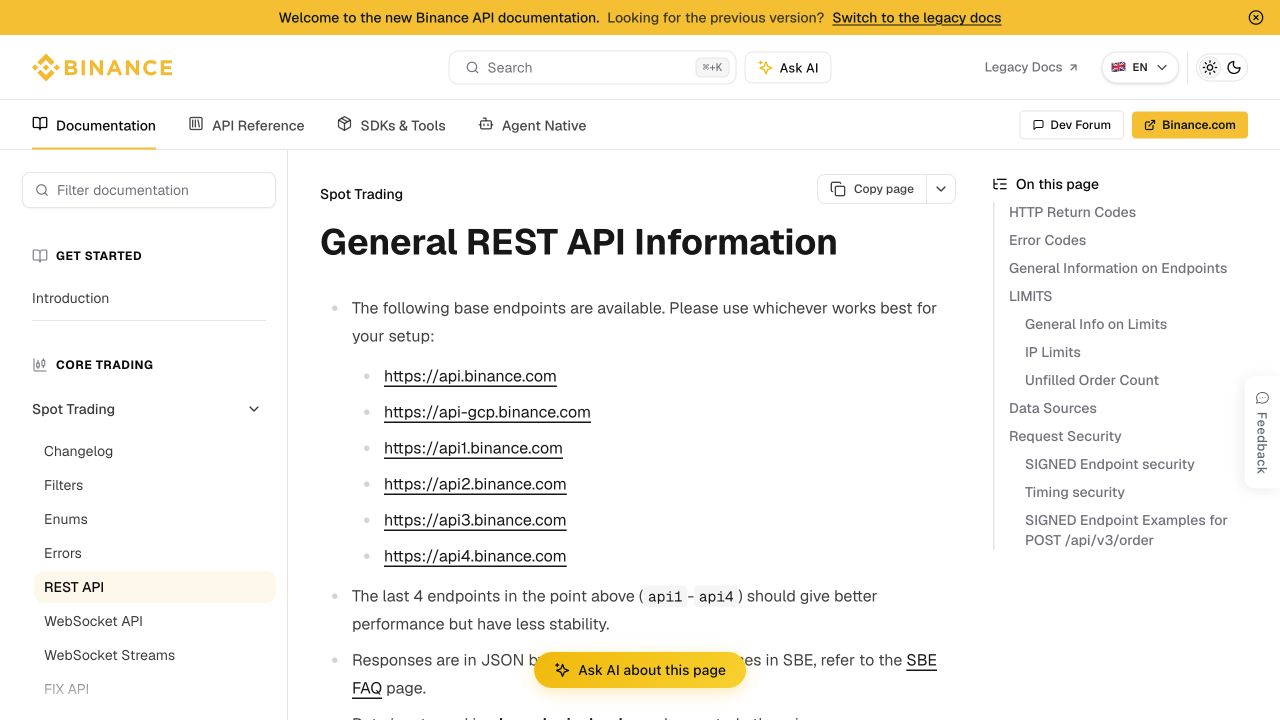Screen dimensions: 1280x720
Task: Jump to Unfilled Order Count section
Action: [1092, 380]
